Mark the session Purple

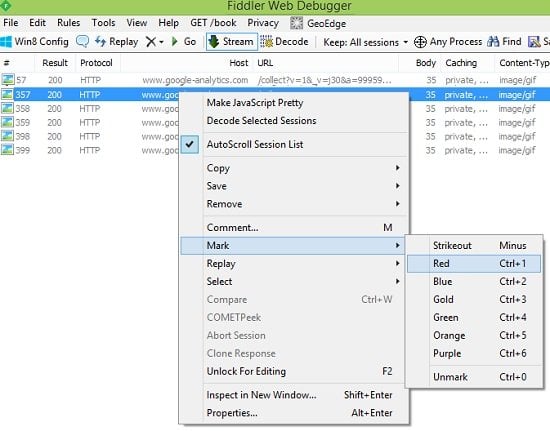coord(474,353)
